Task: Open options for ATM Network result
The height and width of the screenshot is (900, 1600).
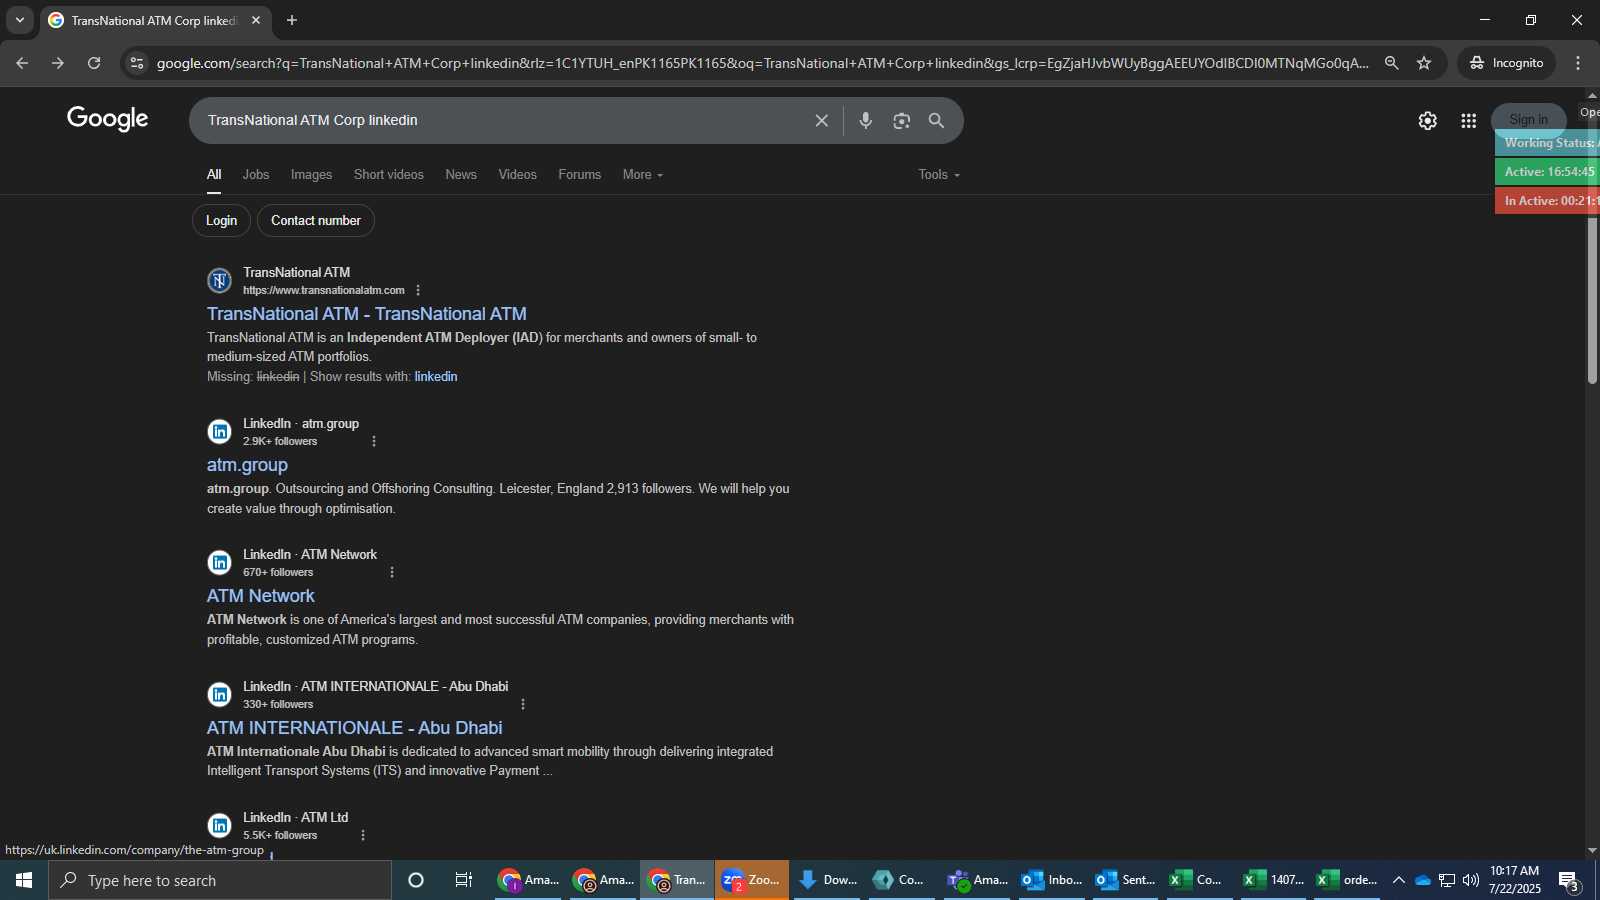Action: coord(392,572)
